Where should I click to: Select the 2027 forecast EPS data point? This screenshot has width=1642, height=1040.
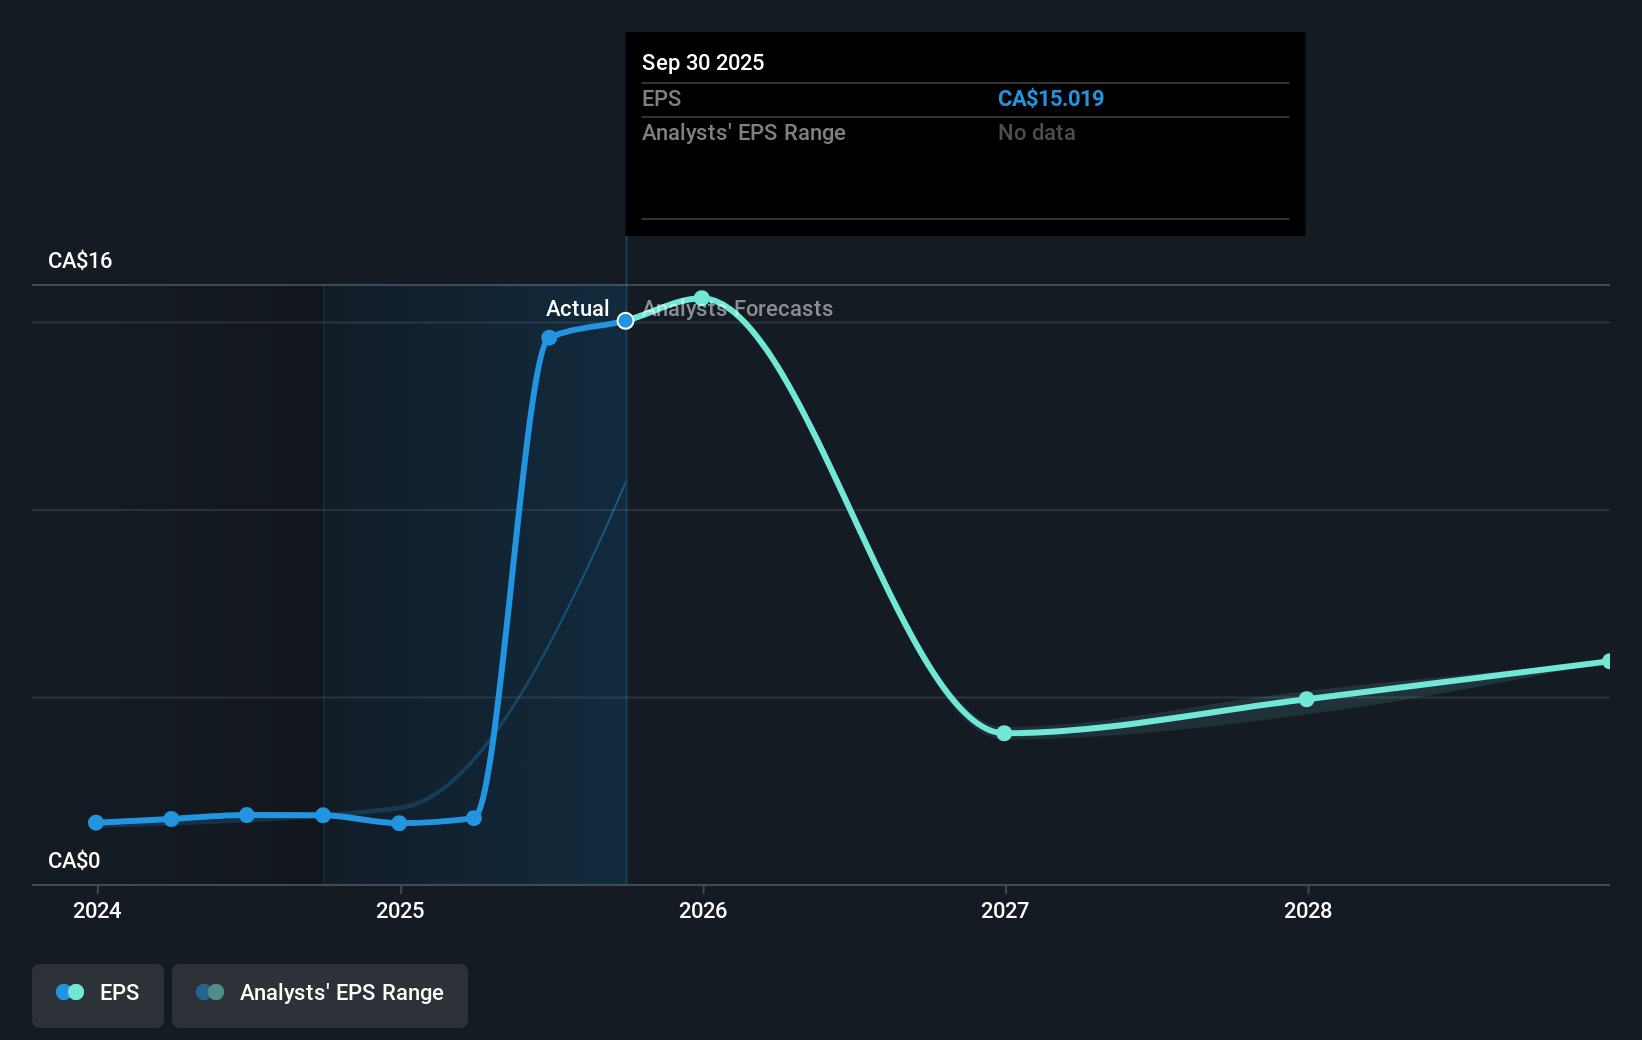coord(1004,733)
